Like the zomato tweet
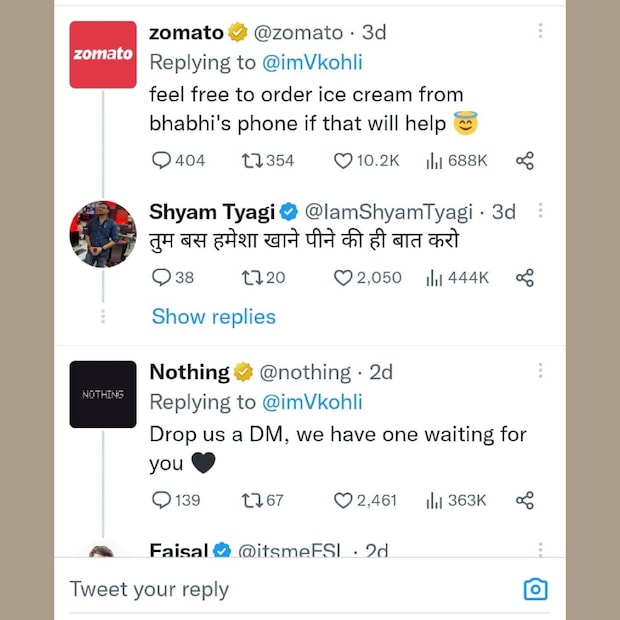Image resolution: width=620 pixels, height=620 pixels. coord(343,160)
